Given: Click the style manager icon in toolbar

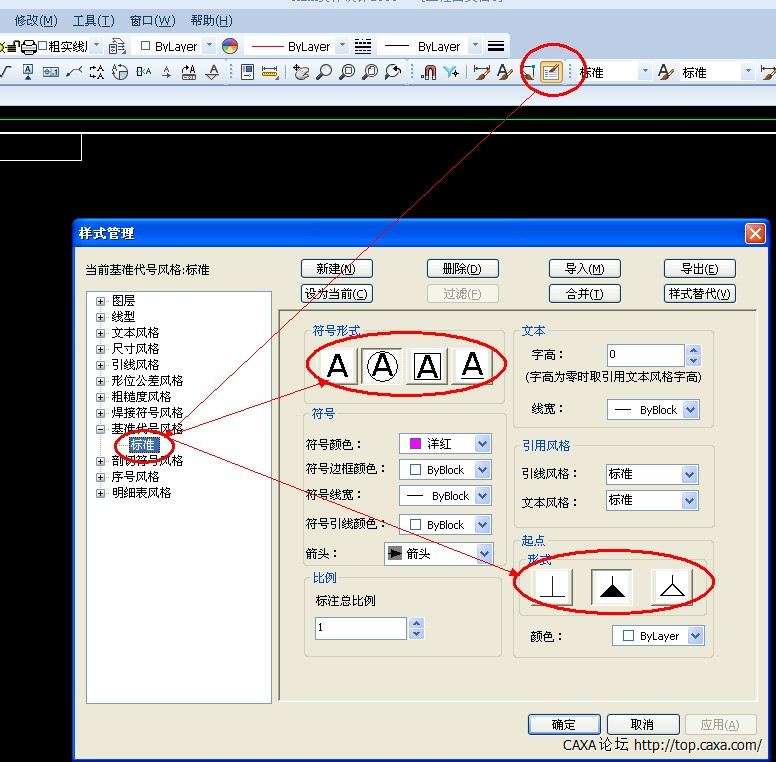Looking at the screenshot, I should pyautogui.click(x=550, y=72).
